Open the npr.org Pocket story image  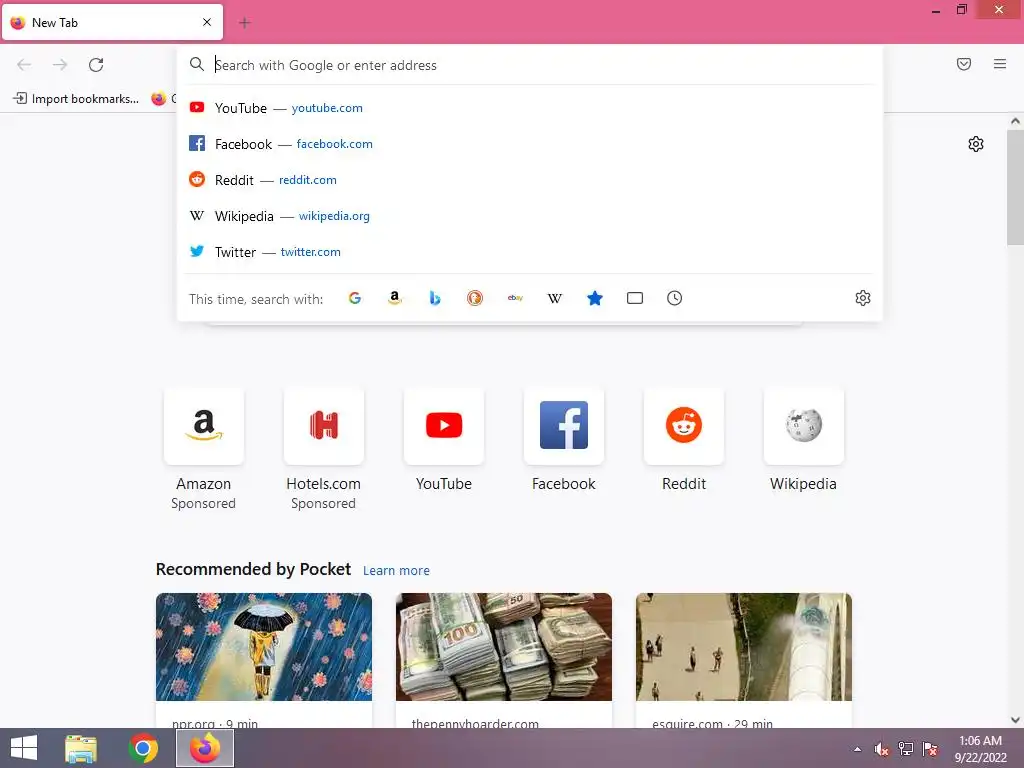tap(264, 647)
